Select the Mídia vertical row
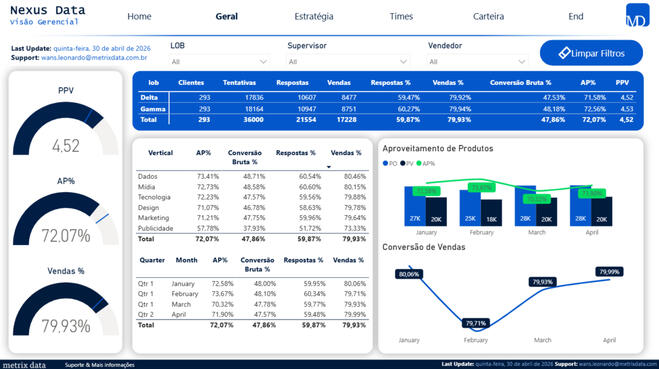The width and height of the screenshot is (659, 369). point(252,187)
